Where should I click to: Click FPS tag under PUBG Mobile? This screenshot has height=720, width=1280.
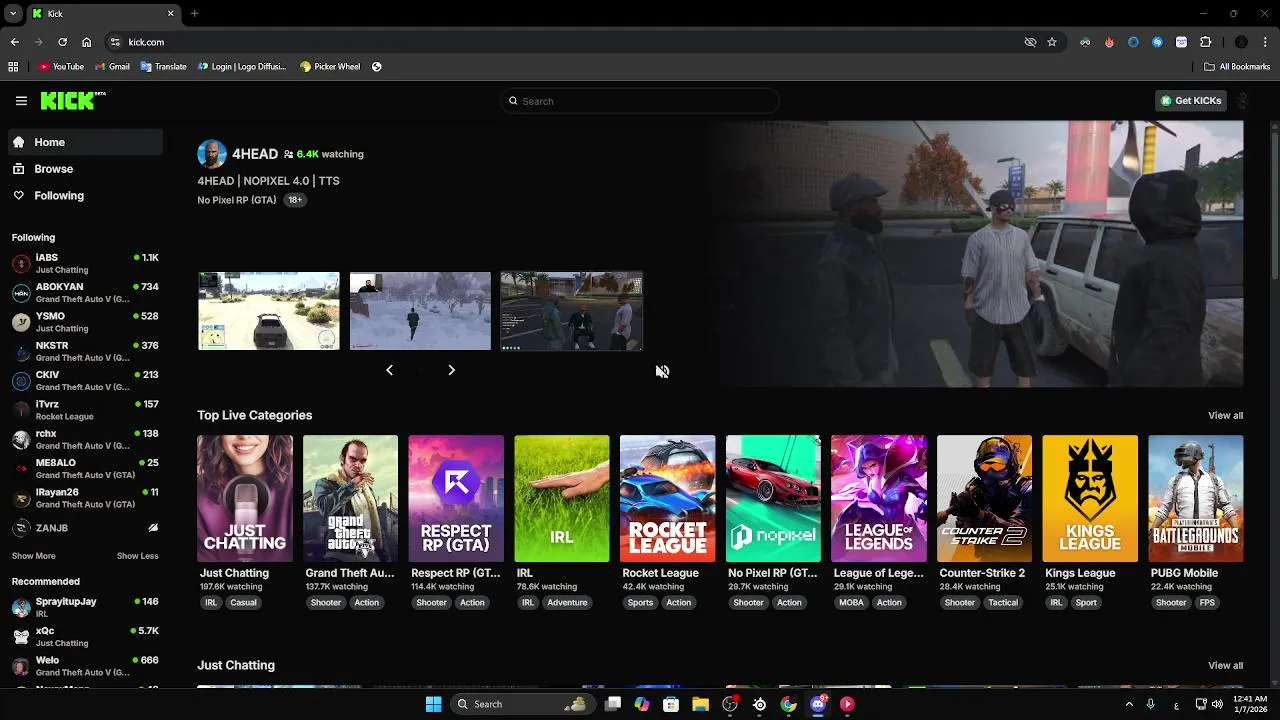click(1207, 603)
